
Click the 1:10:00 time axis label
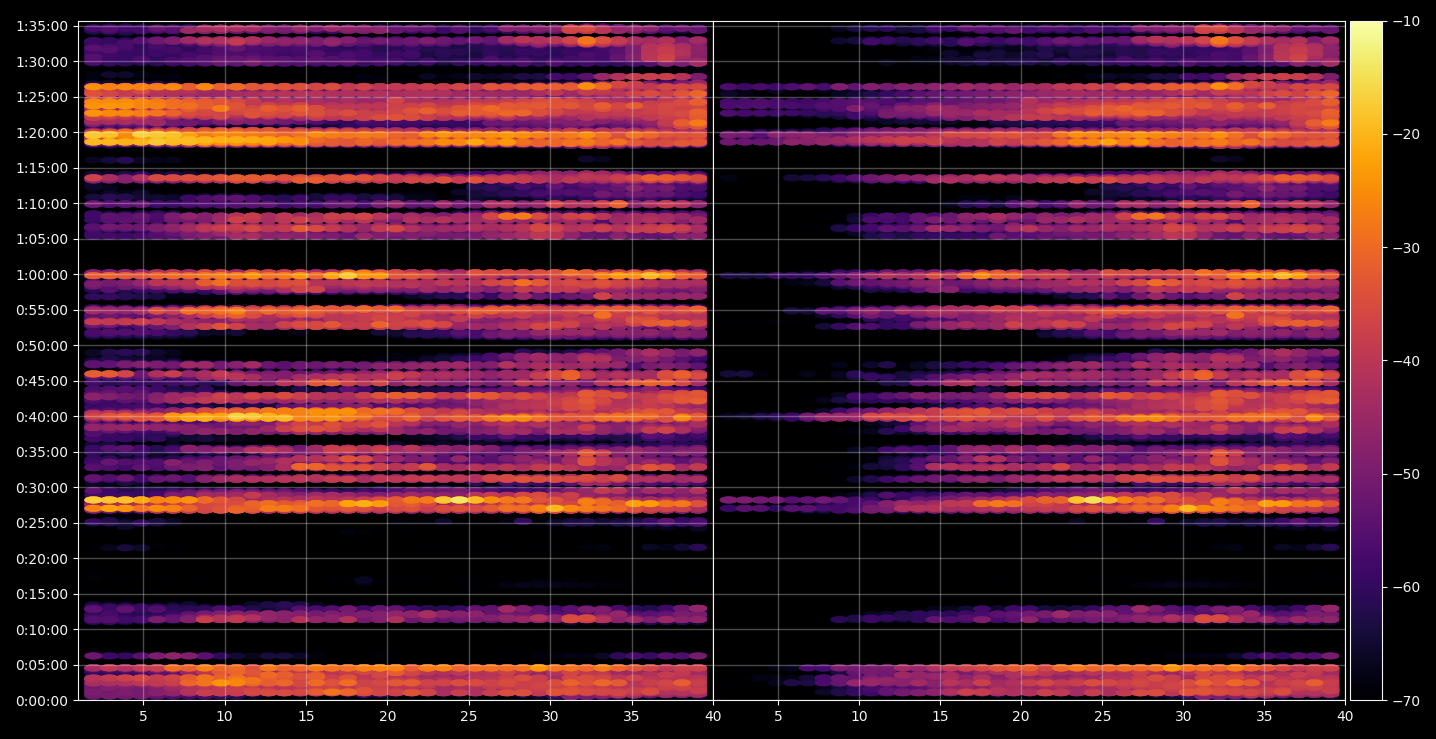pyautogui.click(x=42, y=203)
